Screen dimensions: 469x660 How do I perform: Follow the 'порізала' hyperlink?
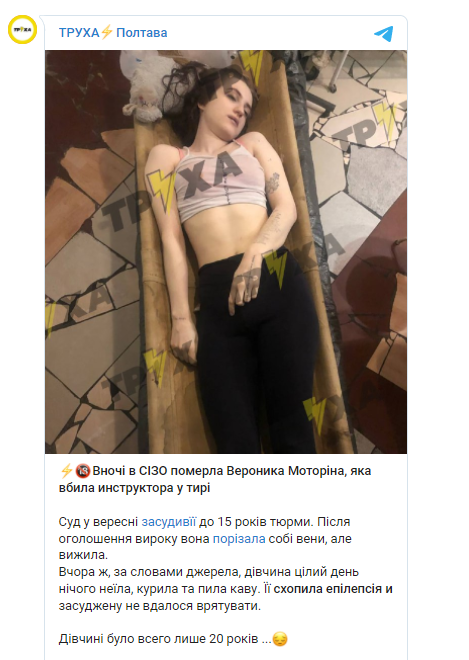(239, 539)
